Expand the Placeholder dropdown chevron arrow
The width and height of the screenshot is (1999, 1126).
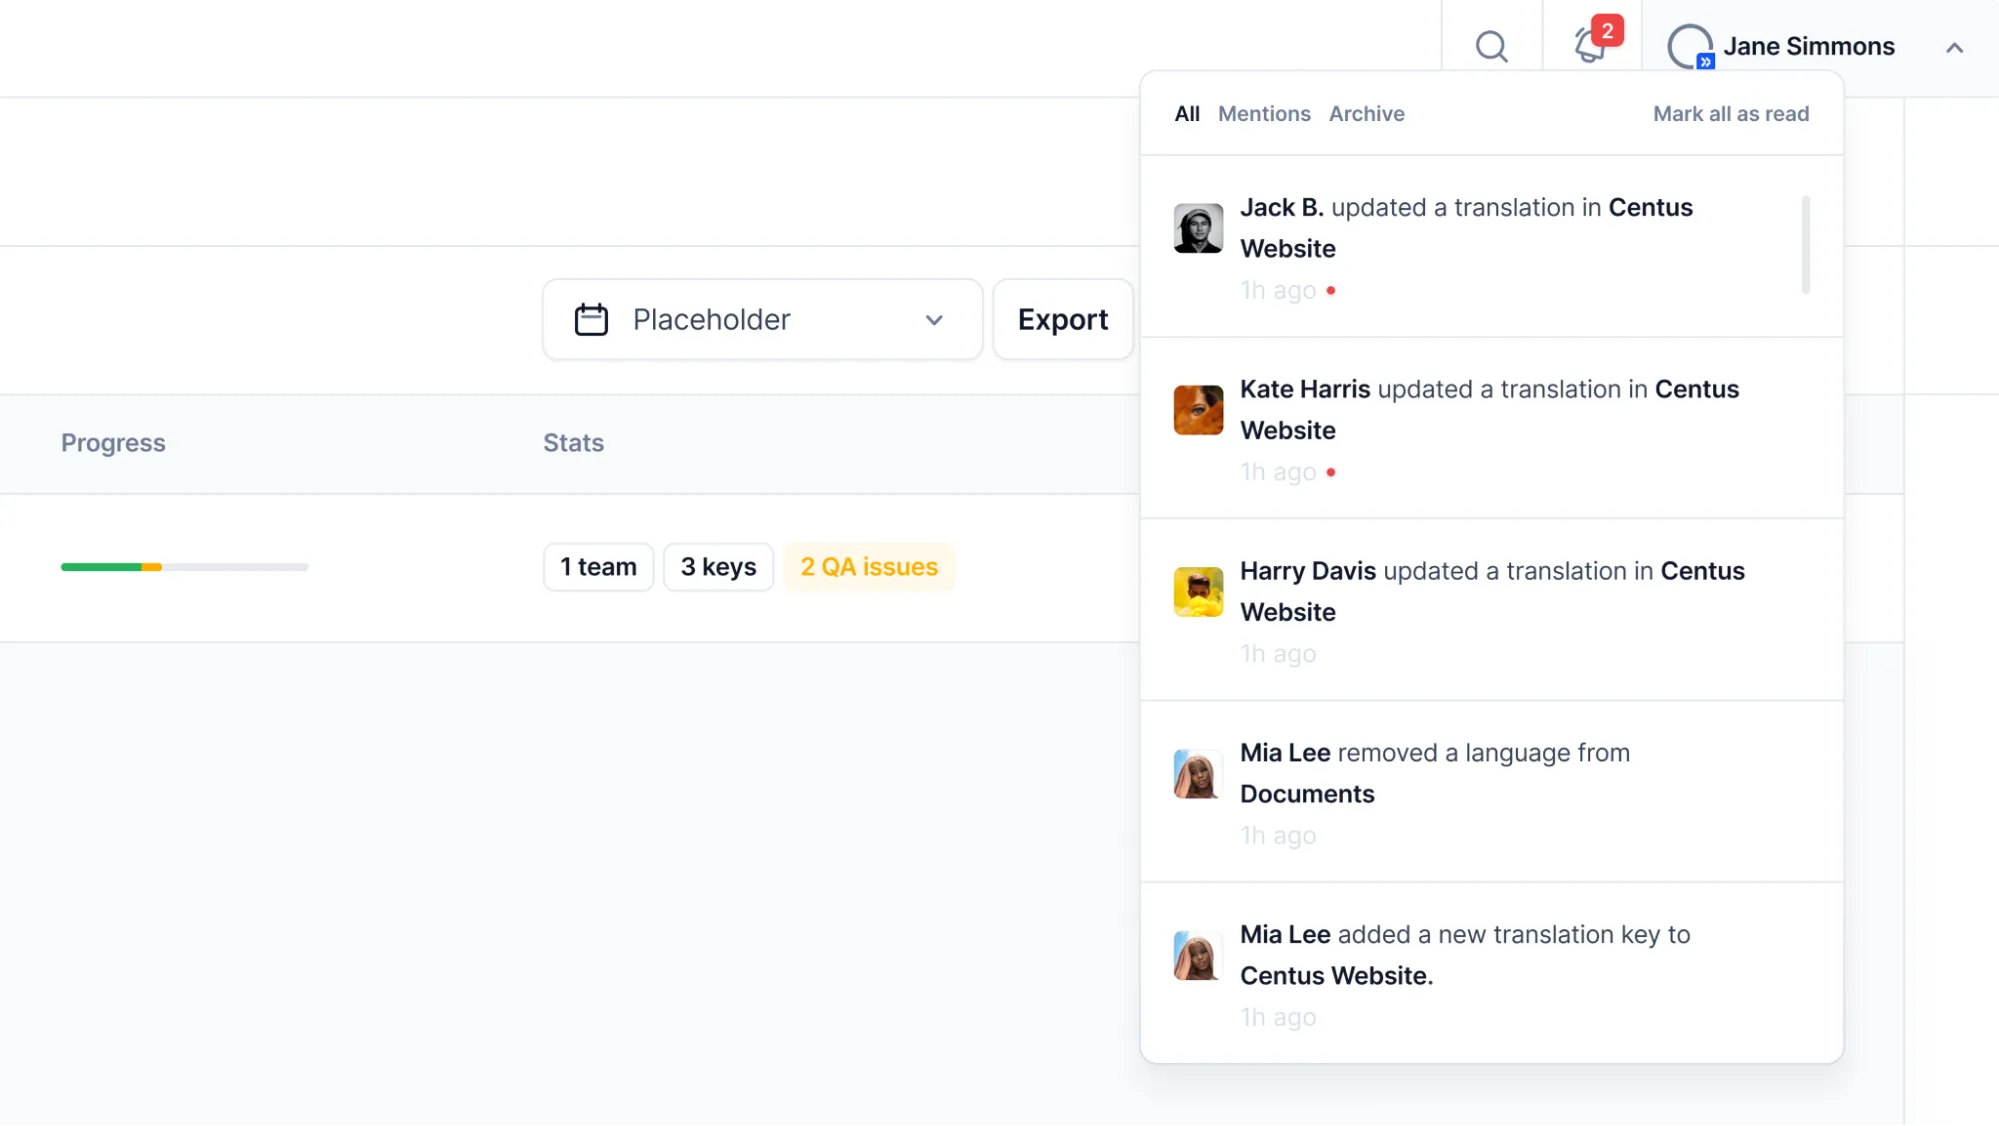pyautogui.click(x=933, y=320)
